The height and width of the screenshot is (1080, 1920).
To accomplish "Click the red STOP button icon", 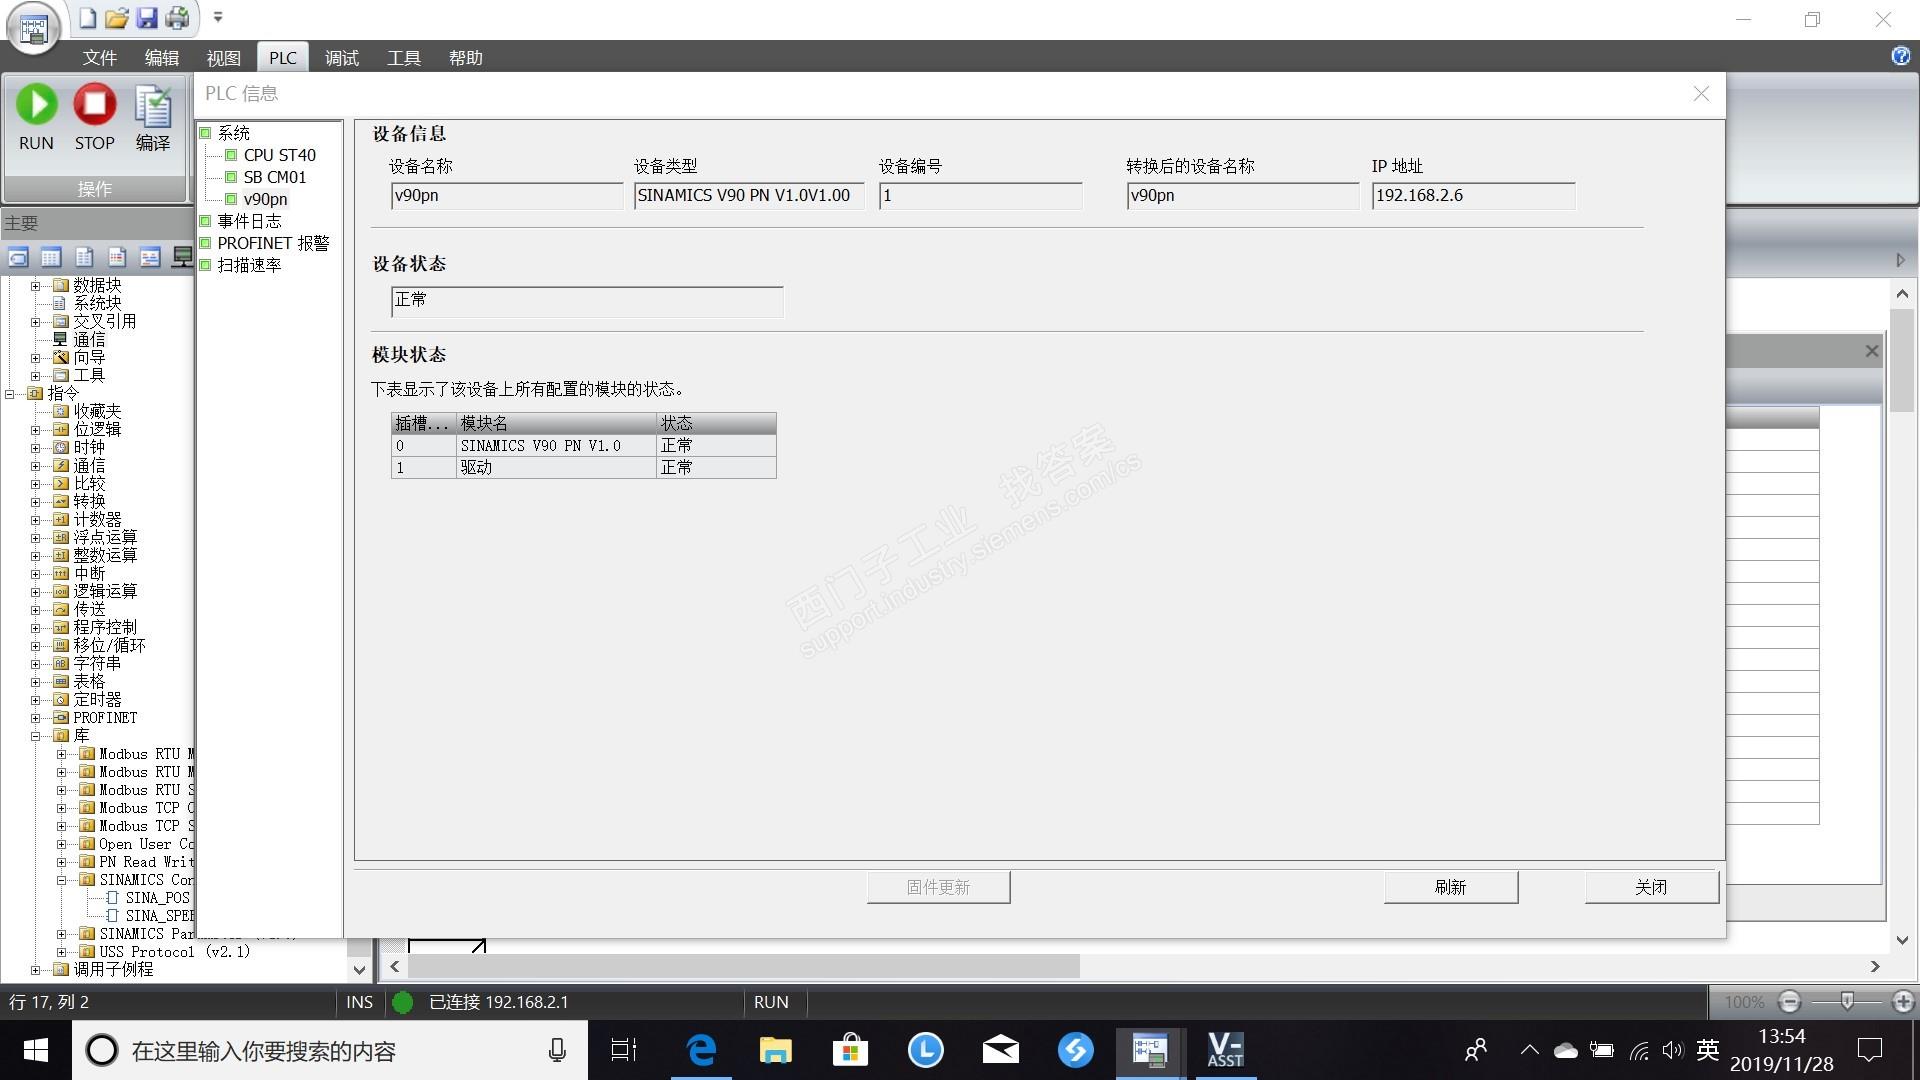I will click(95, 105).
